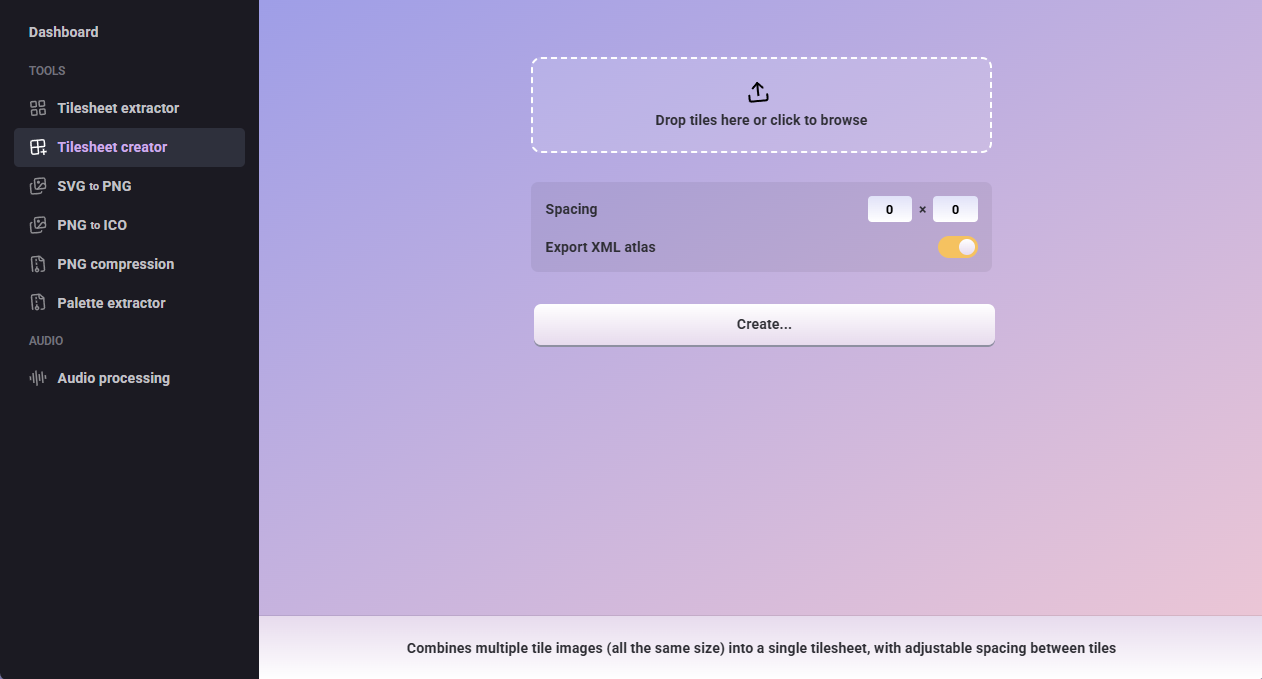Select the Palette extractor file icon
1262x679 pixels.
coord(38,303)
